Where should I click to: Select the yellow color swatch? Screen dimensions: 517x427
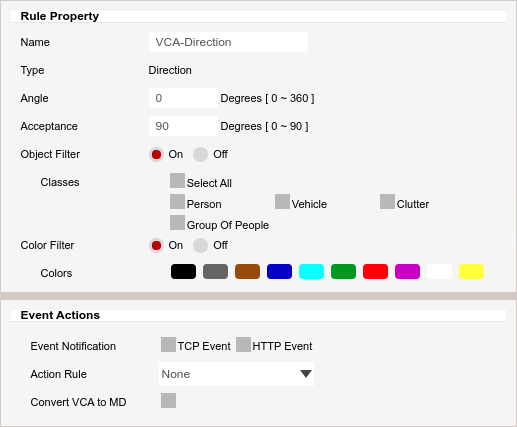tap(471, 271)
